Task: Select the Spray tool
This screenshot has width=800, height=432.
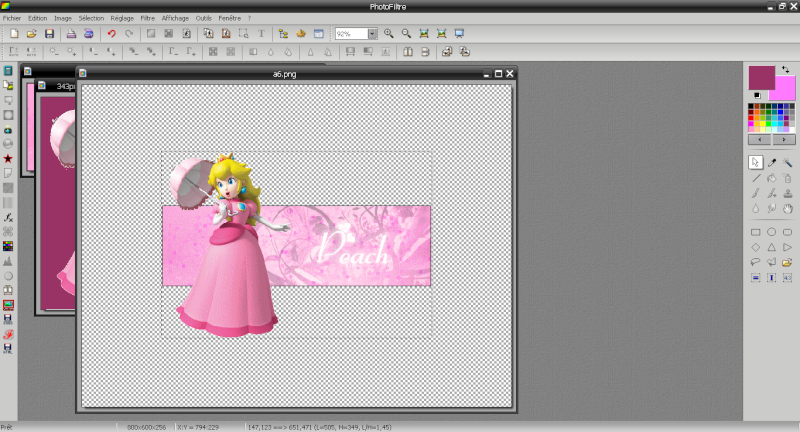Action: [788, 178]
